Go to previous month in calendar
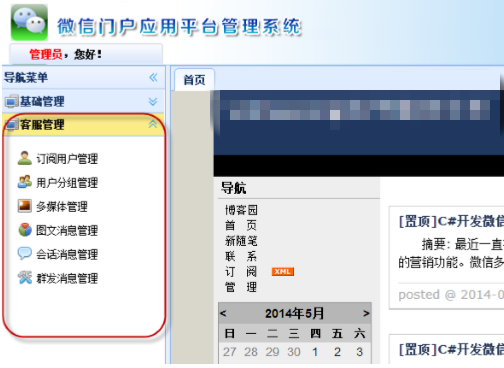The height and width of the screenshot is (368, 504). (223, 313)
